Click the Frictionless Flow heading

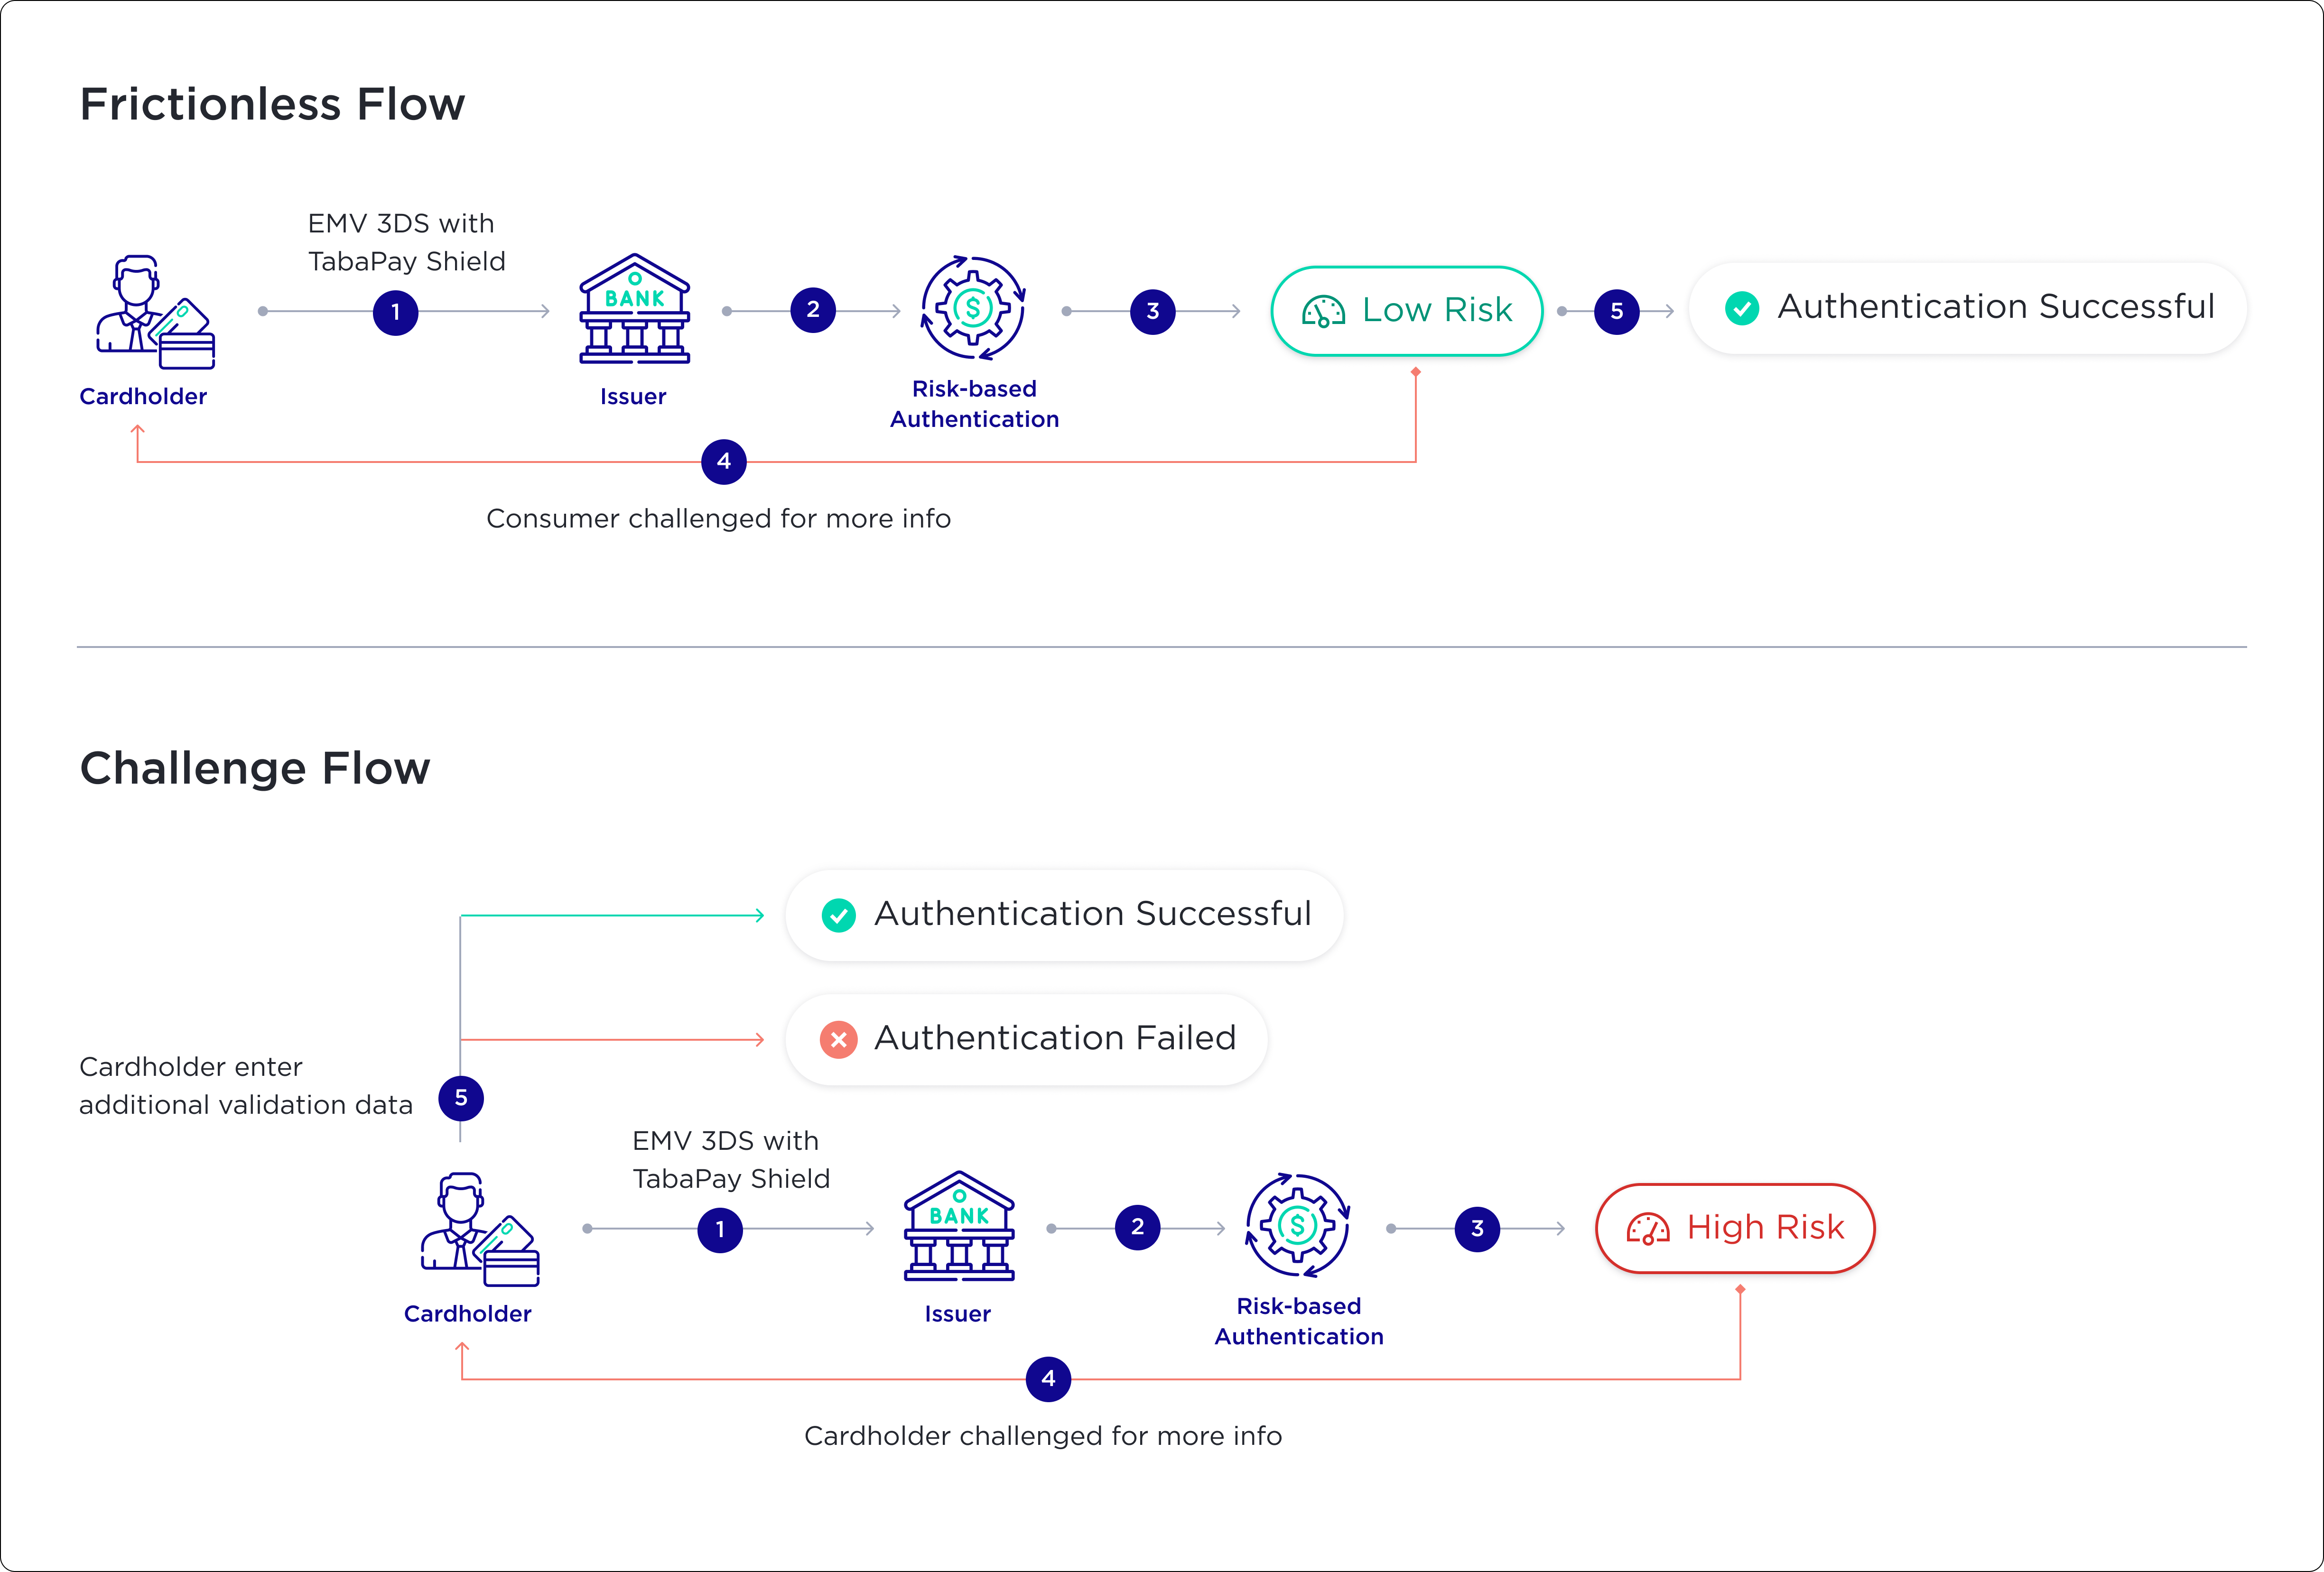pyautogui.click(x=272, y=104)
